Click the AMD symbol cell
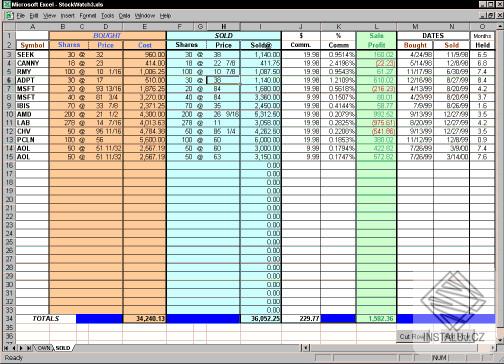The height and width of the screenshot is (364, 504). (32, 114)
